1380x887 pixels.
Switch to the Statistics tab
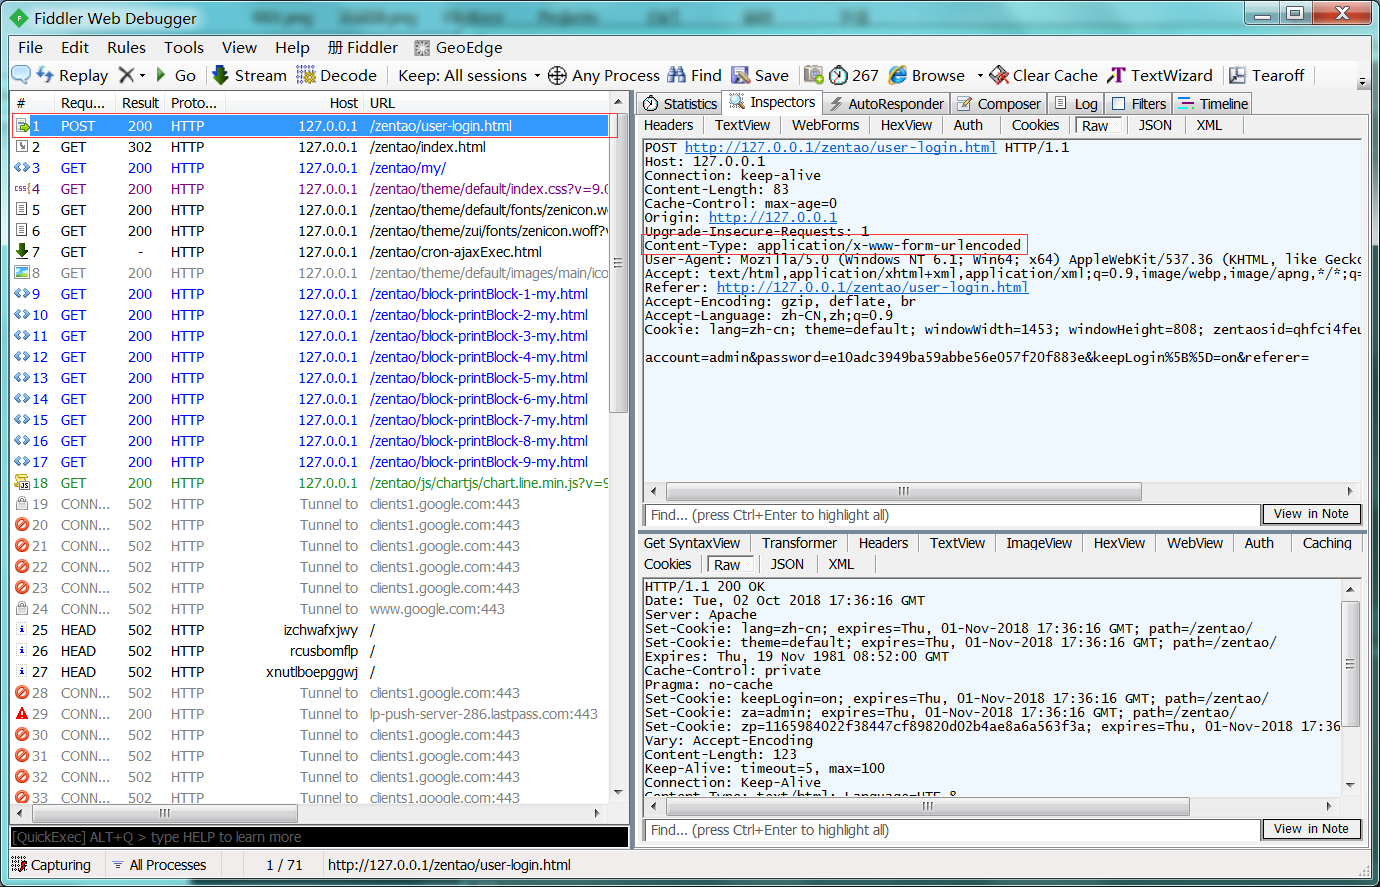coord(679,103)
